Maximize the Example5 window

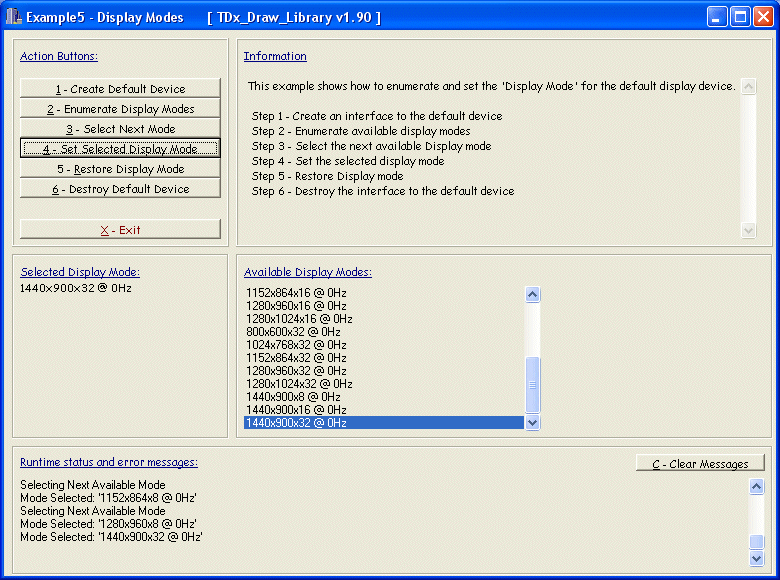[740, 17]
